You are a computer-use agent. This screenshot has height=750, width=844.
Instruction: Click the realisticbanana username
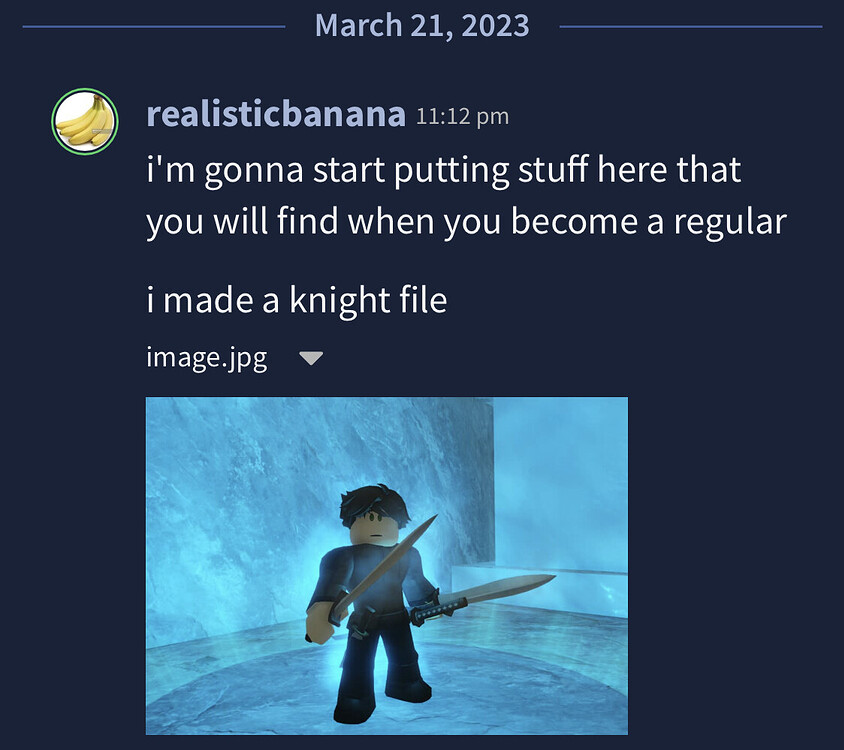click(x=276, y=114)
